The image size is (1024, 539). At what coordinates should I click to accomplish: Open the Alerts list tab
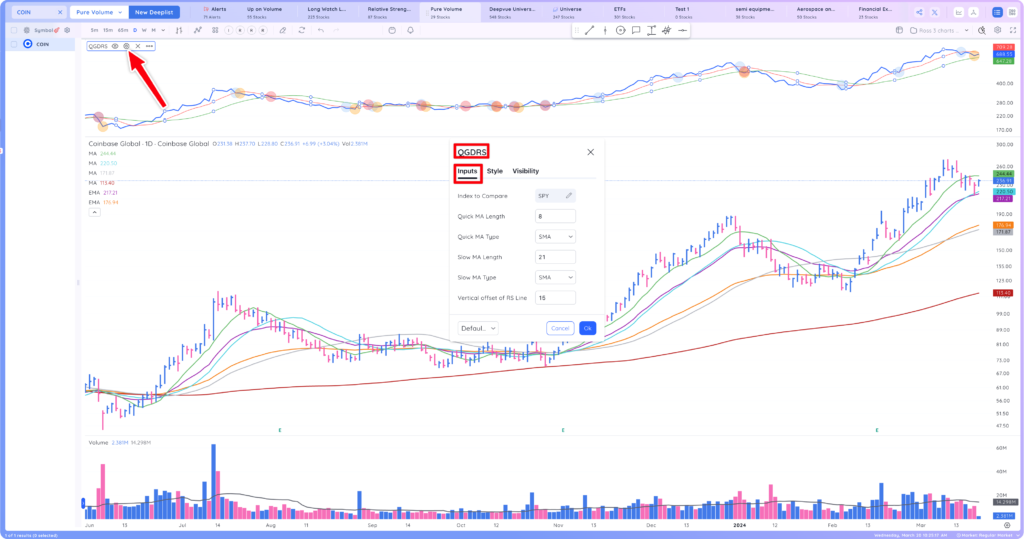coord(215,12)
